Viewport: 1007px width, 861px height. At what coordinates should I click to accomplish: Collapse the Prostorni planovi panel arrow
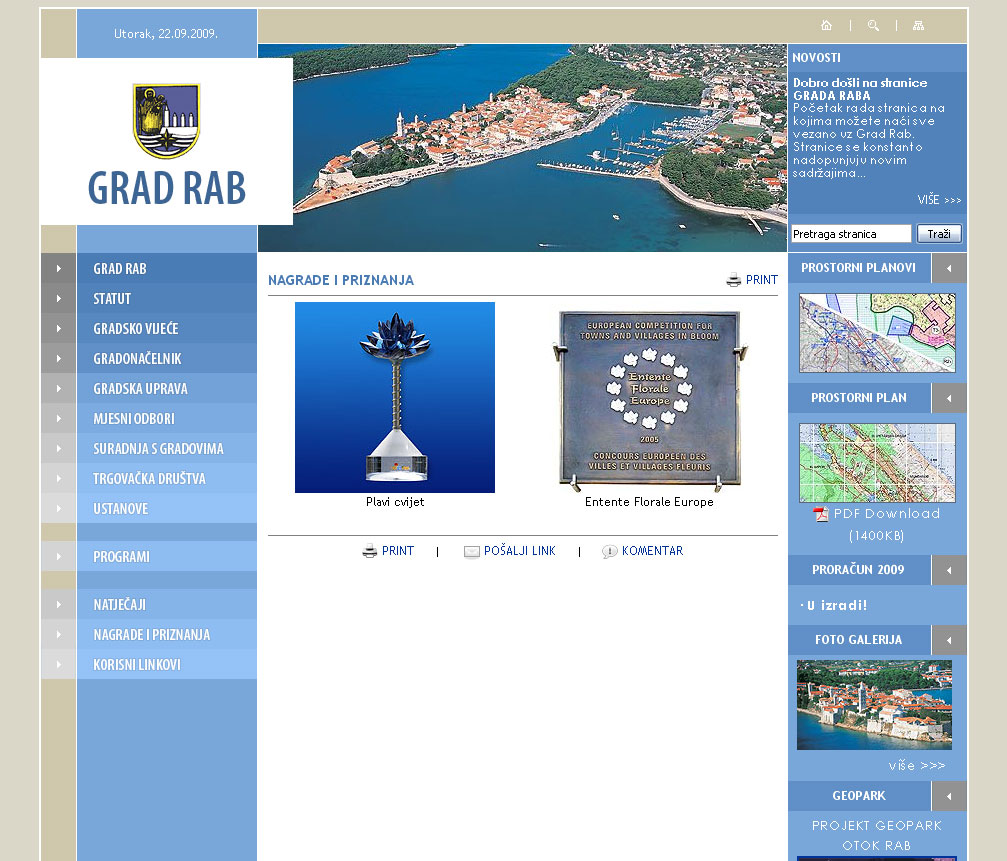(x=949, y=268)
